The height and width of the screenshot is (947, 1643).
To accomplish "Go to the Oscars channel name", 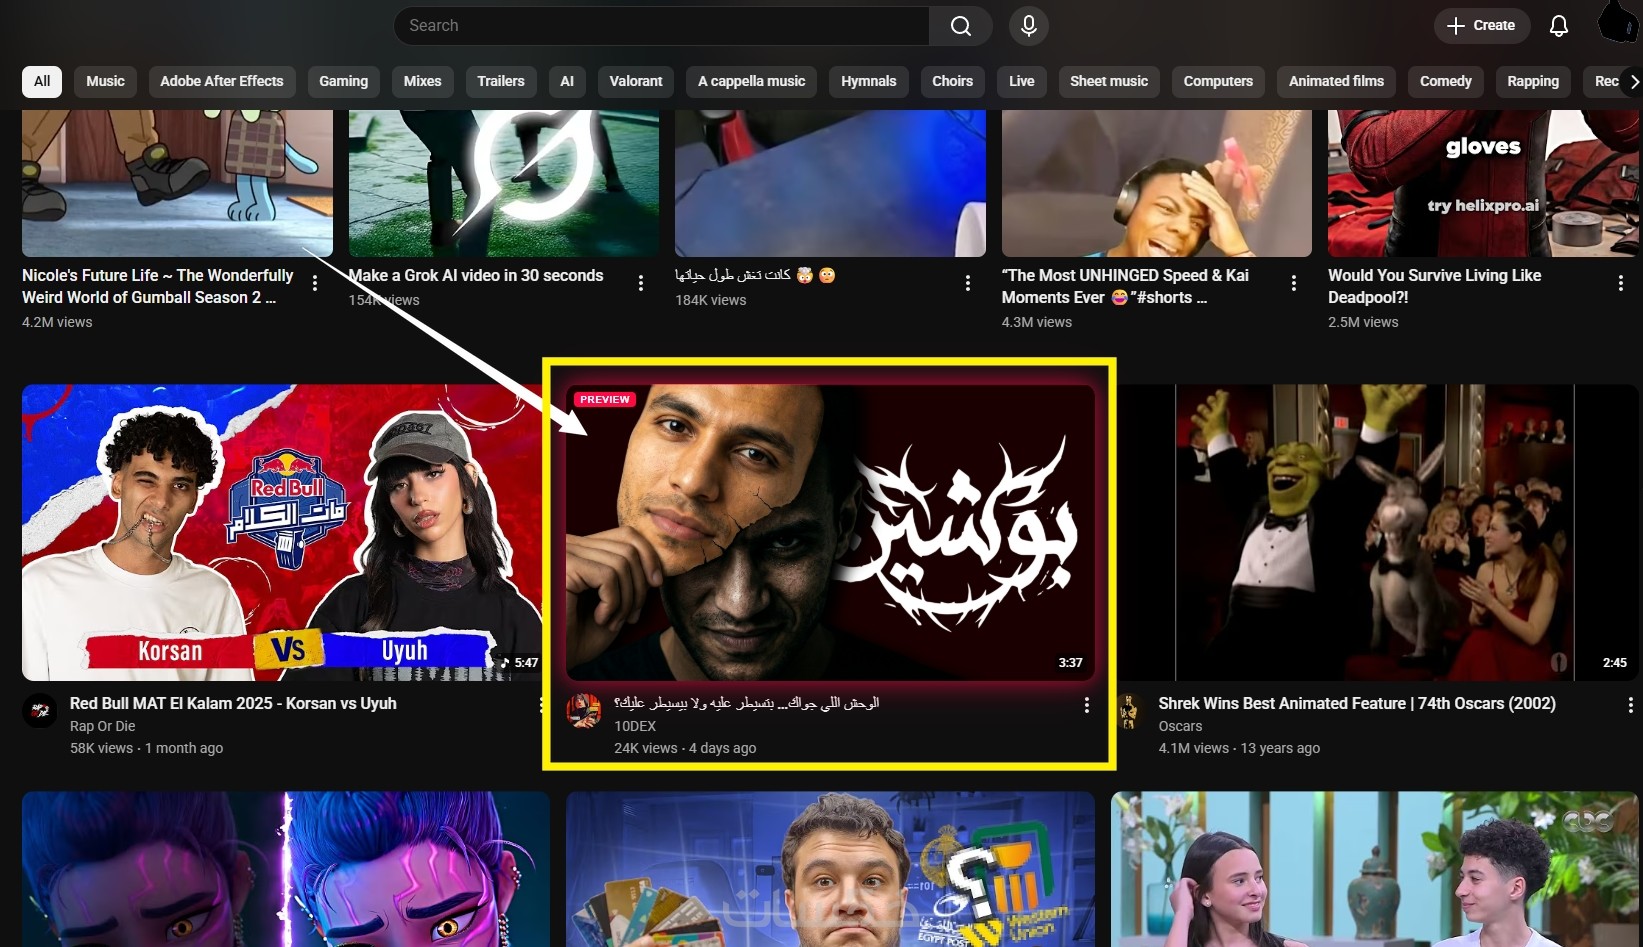I will point(1180,726).
